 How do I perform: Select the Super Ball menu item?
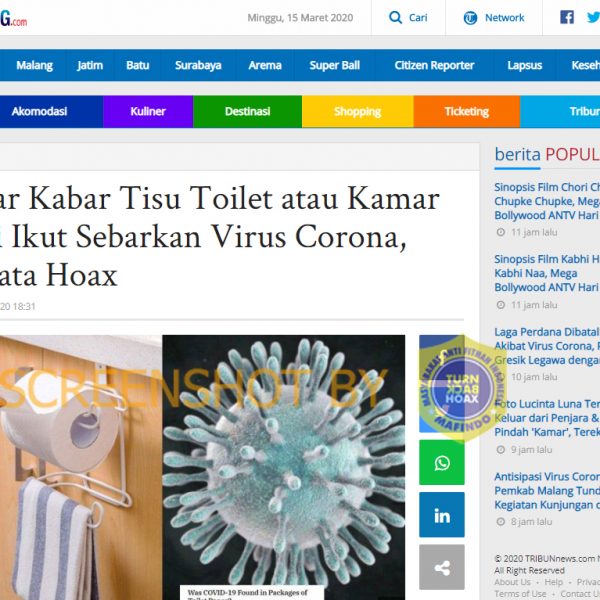334,65
